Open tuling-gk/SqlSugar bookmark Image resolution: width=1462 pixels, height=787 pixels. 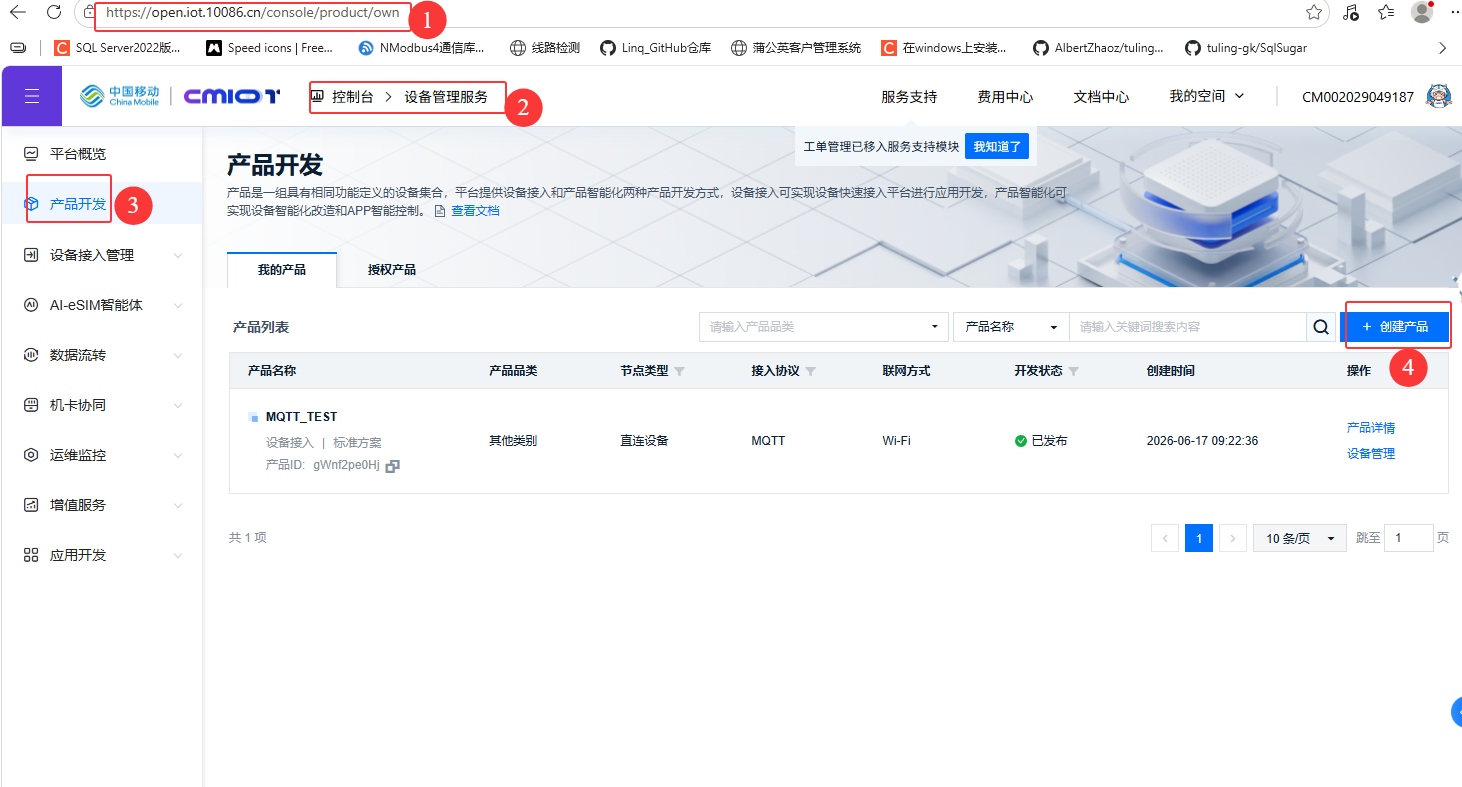click(1245, 47)
